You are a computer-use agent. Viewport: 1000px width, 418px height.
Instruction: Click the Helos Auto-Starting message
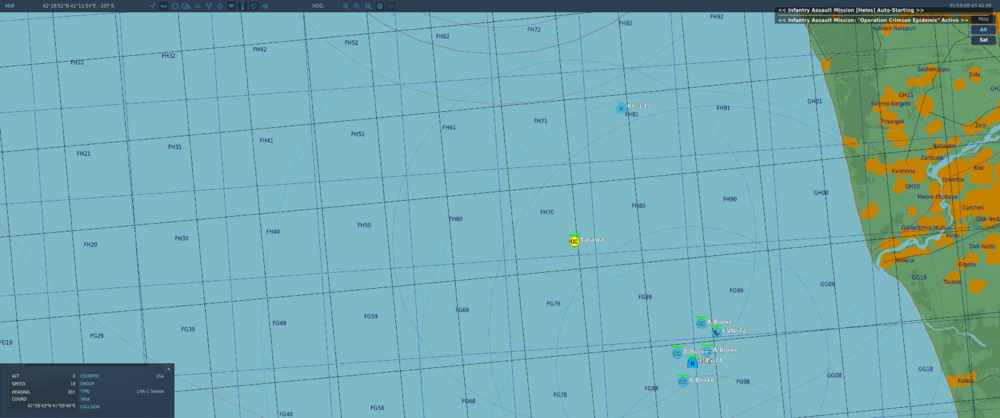coord(851,11)
